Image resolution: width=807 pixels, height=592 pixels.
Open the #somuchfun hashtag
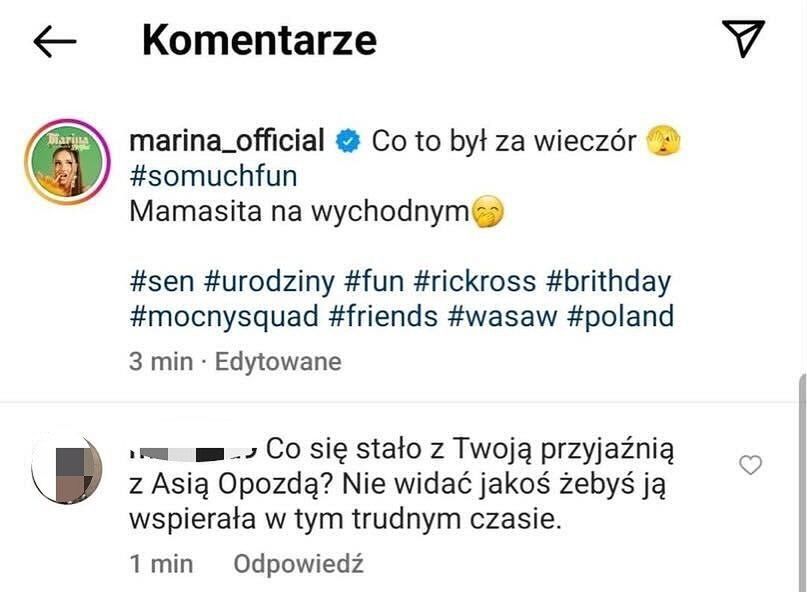[214, 176]
